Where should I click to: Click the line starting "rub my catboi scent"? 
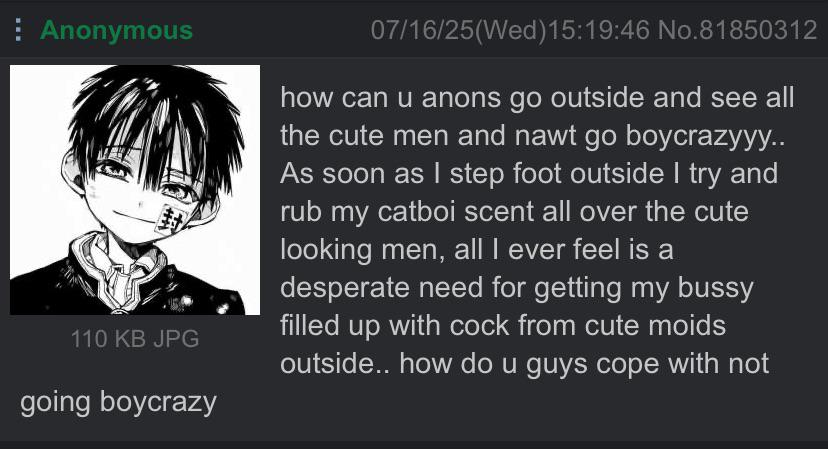click(x=514, y=212)
